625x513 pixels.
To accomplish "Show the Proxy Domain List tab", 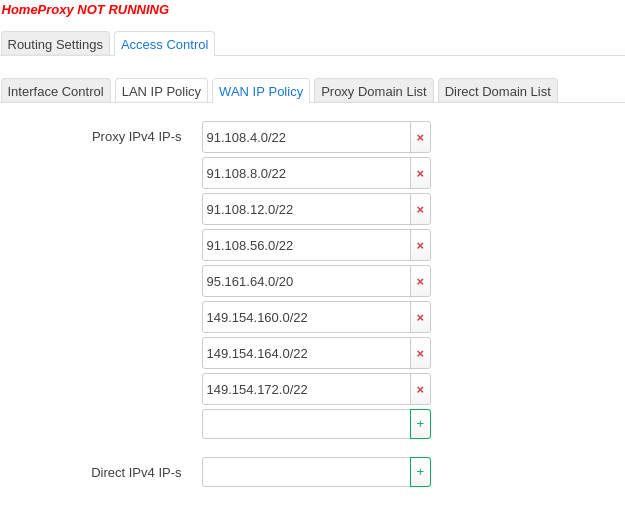I will [373, 91].
